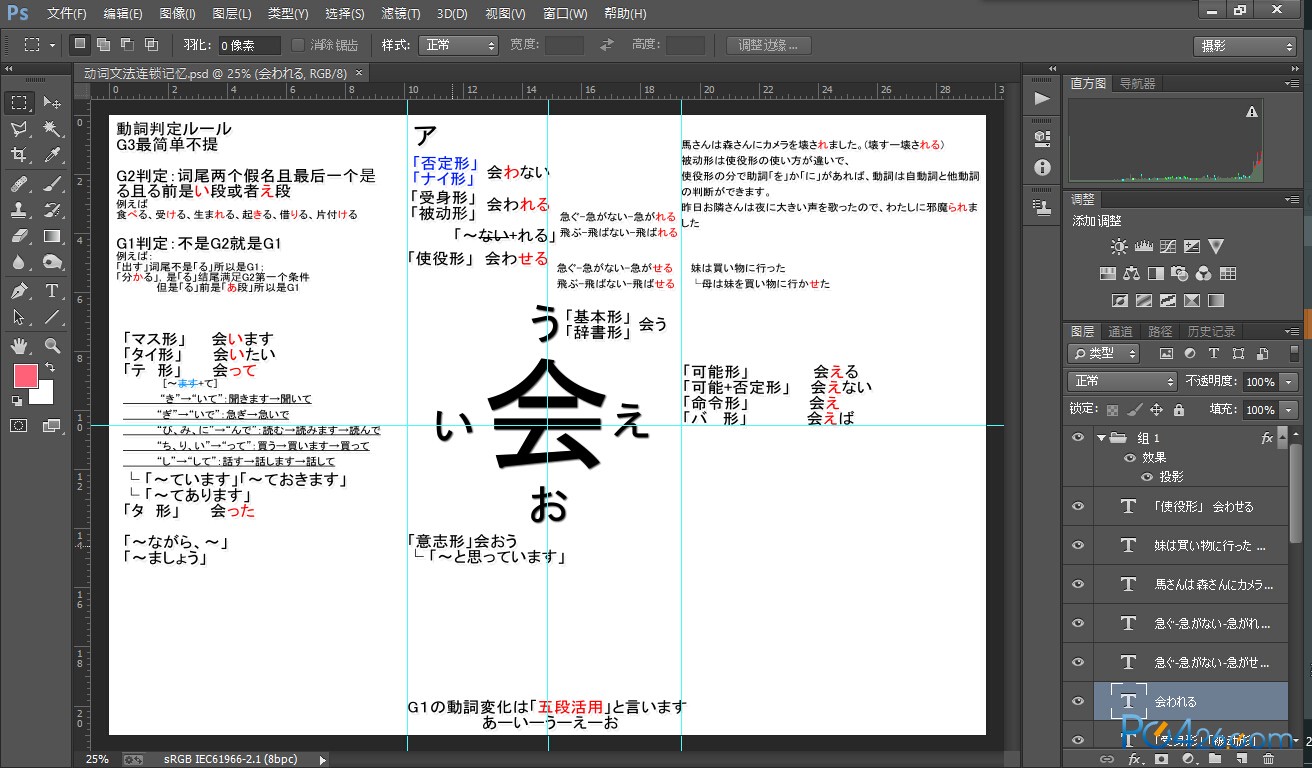Click the 调整边缘 button
The image size is (1312, 768).
(768, 45)
